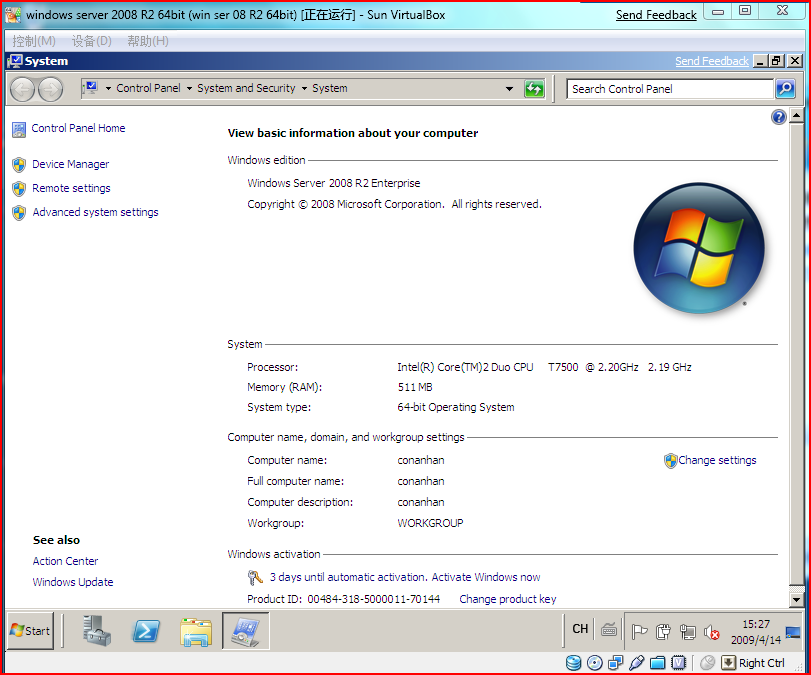Click the Change settings shield icon

[670, 460]
